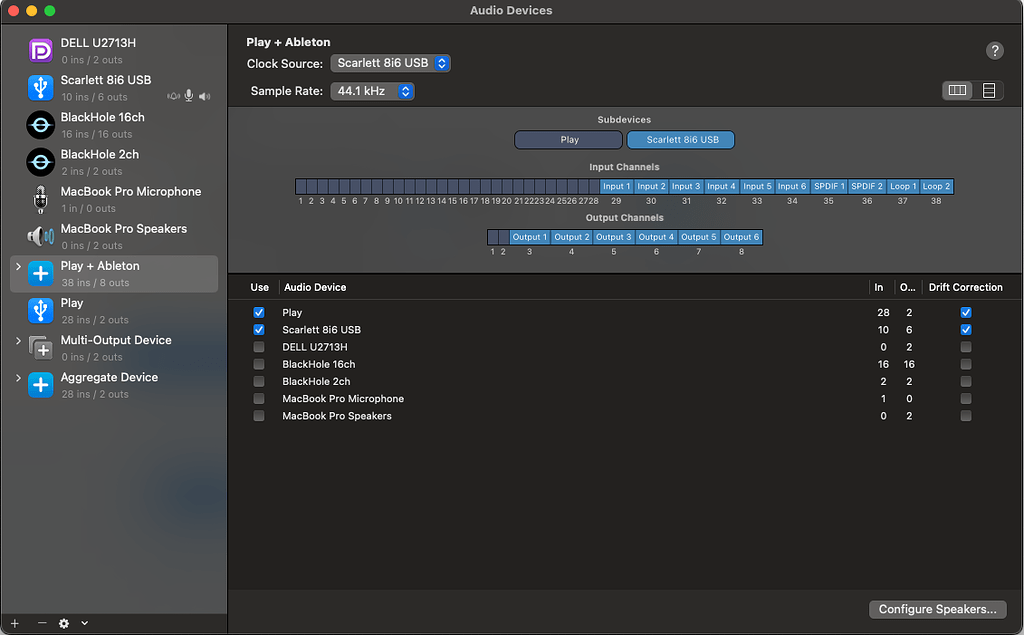Enable Drift Correction for DELL U2713H
The image size is (1024, 635).
[x=966, y=347]
